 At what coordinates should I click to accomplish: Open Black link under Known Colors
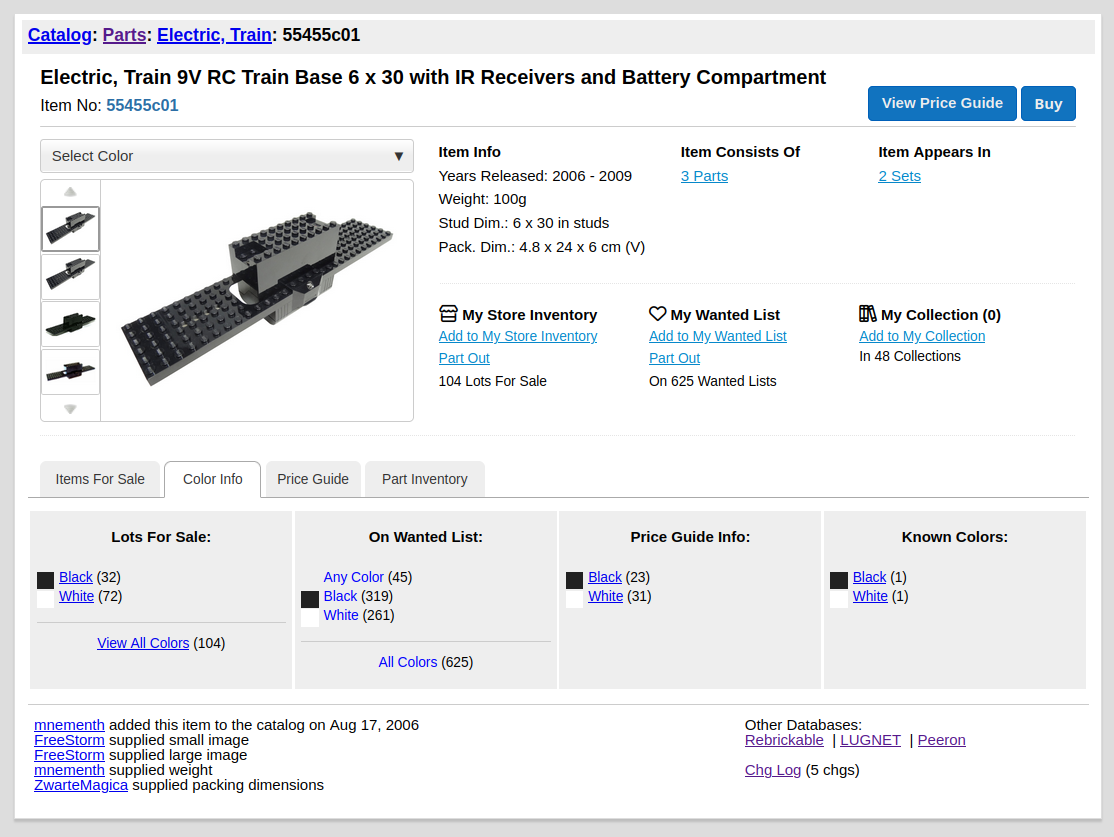pyautogui.click(x=870, y=577)
